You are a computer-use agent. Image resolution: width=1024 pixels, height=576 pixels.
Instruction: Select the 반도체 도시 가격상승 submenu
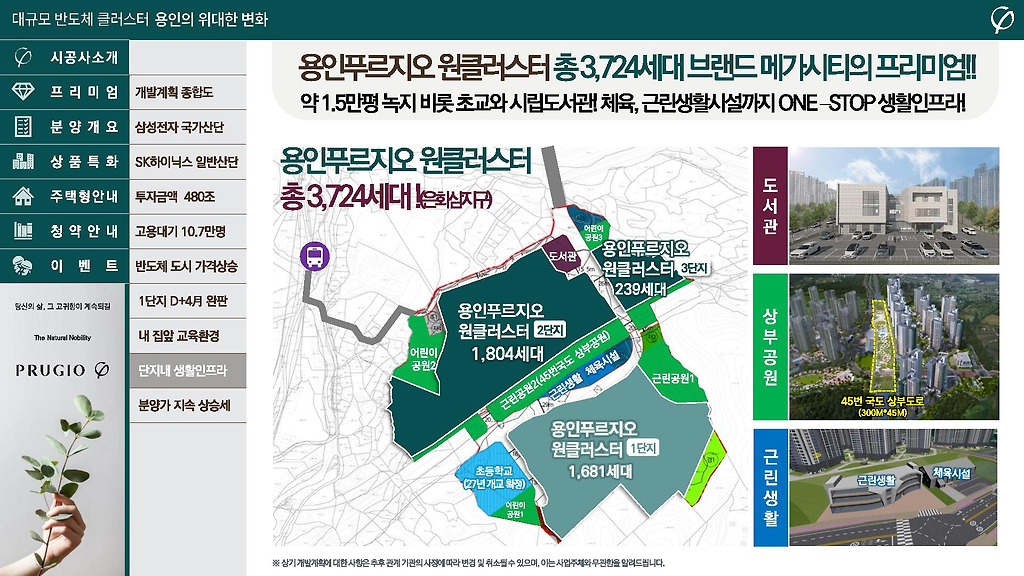click(x=188, y=266)
